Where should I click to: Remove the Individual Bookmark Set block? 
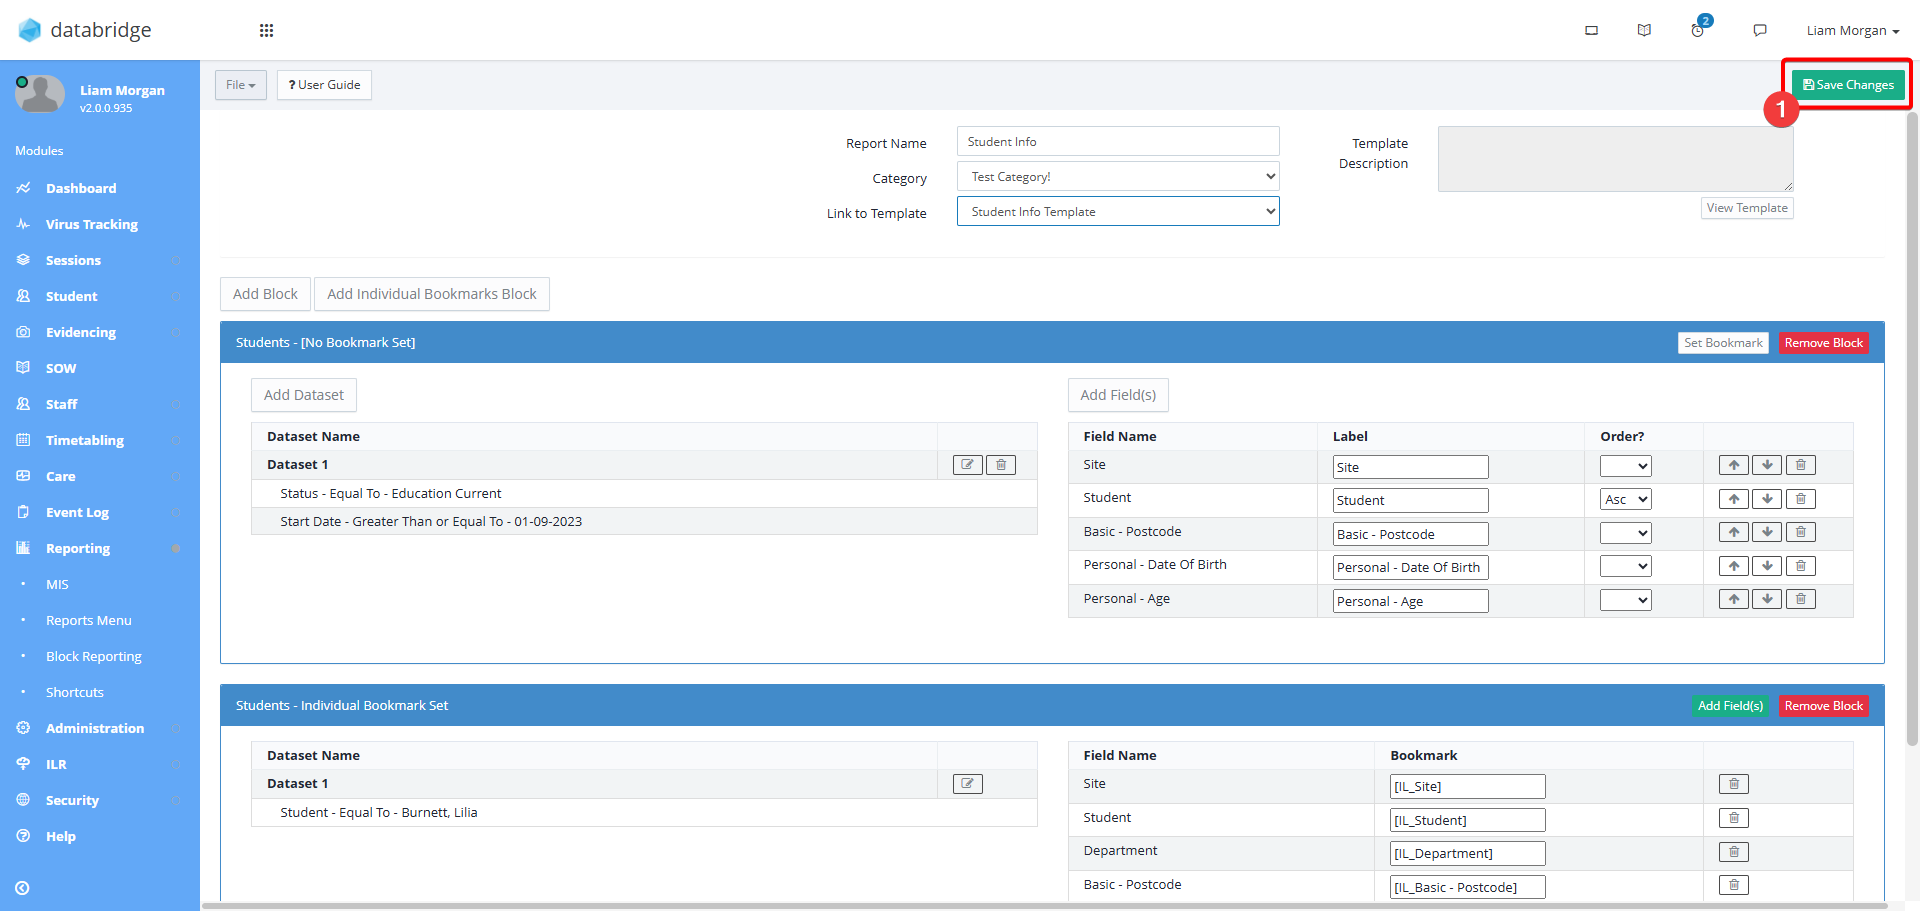click(1824, 706)
